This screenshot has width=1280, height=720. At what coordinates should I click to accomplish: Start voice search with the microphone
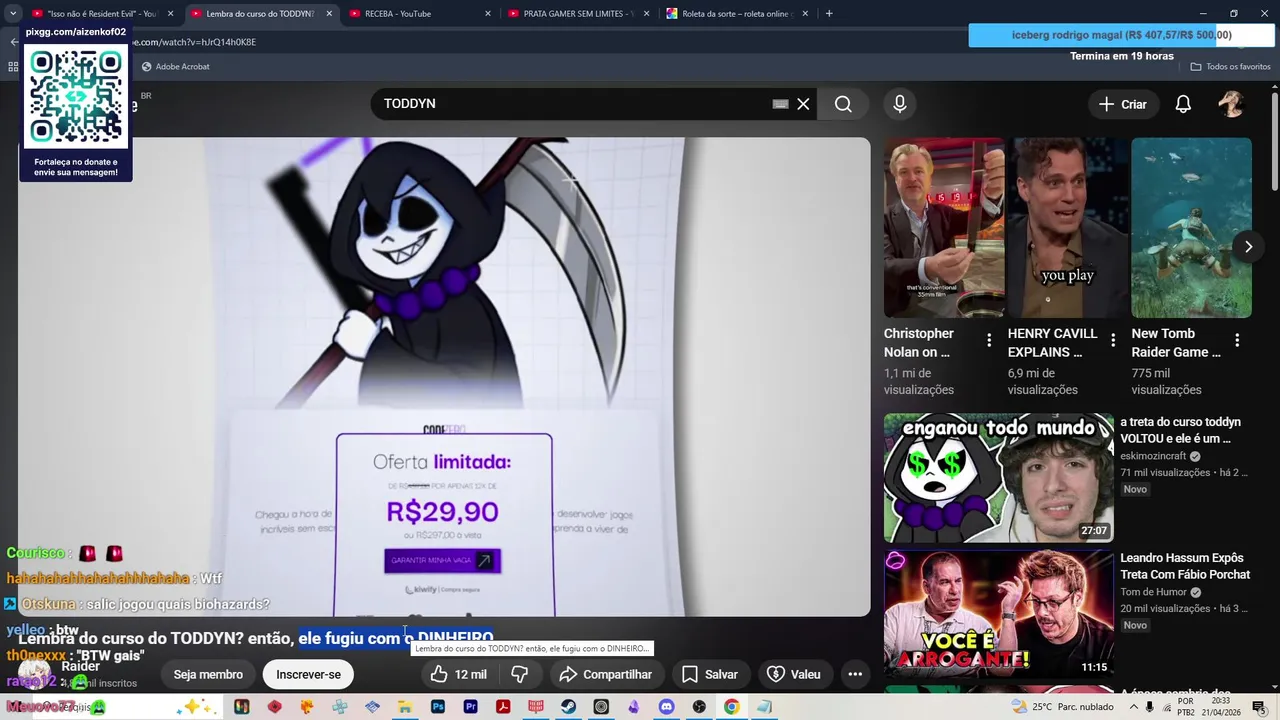point(899,104)
